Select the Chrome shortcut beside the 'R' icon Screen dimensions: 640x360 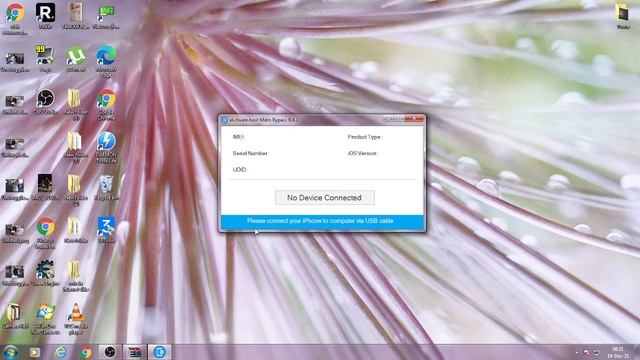pyautogui.click(x=15, y=19)
